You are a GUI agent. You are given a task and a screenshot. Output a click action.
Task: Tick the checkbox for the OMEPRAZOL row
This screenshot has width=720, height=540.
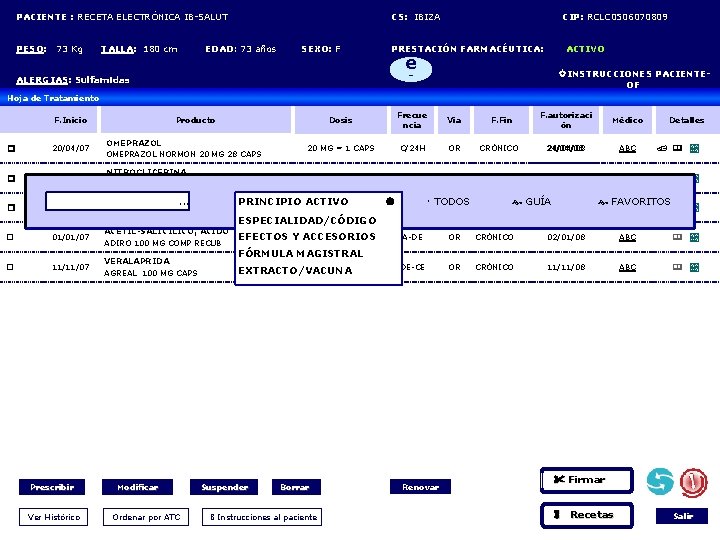coord(11,148)
